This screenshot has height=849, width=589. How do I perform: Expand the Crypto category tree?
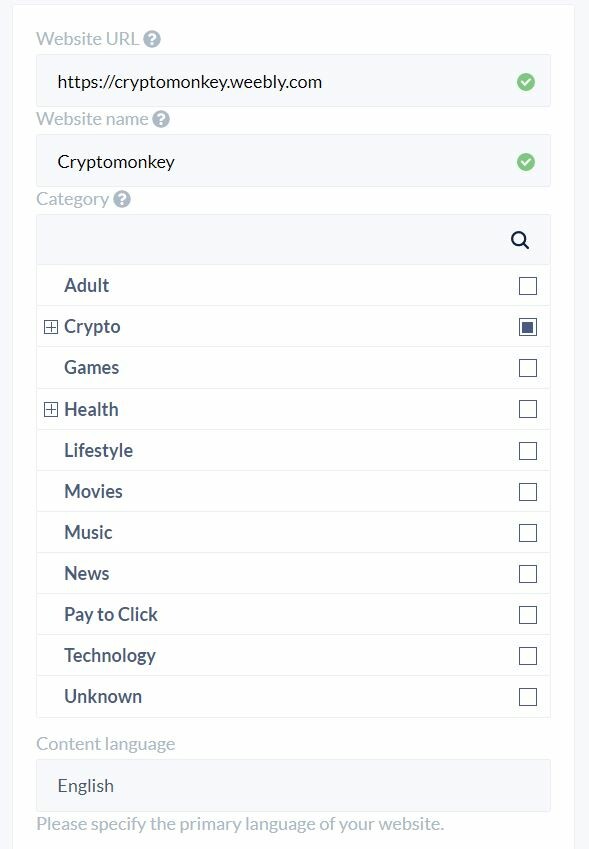tap(51, 327)
